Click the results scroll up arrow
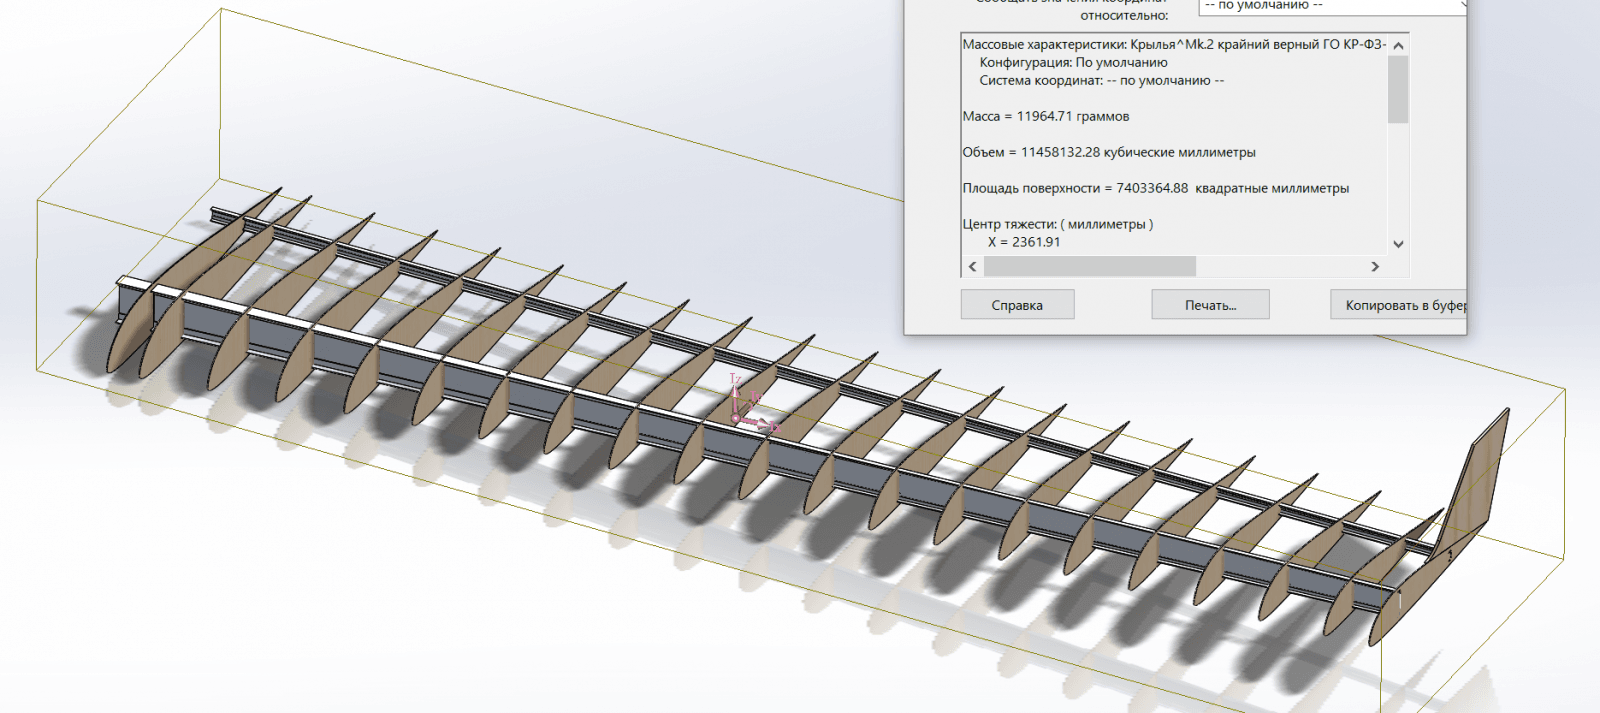 pyautogui.click(x=1398, y=45)
